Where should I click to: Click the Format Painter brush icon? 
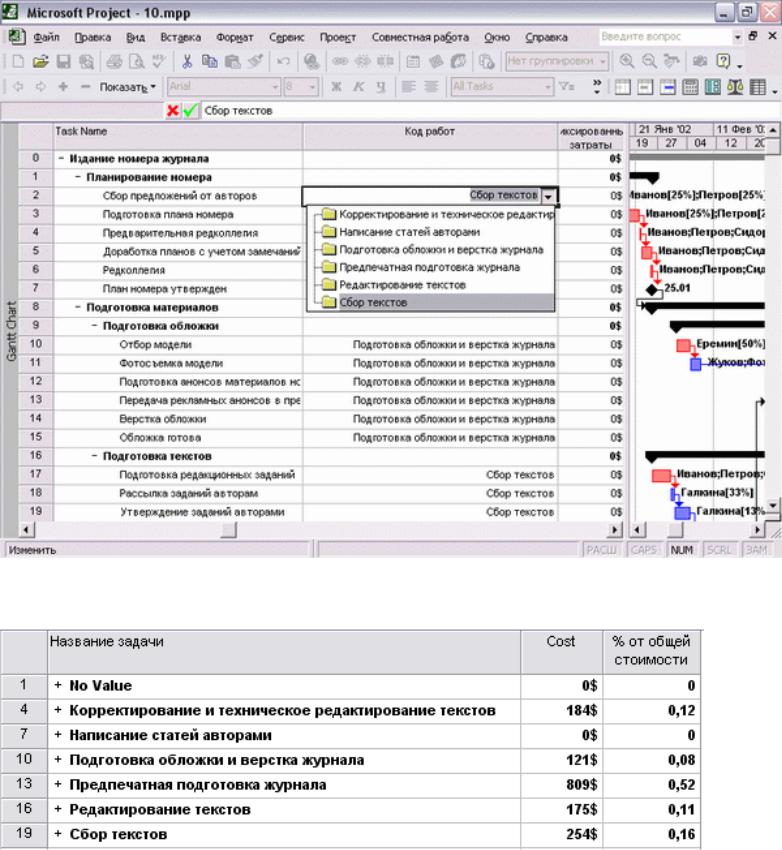(255, 62)
